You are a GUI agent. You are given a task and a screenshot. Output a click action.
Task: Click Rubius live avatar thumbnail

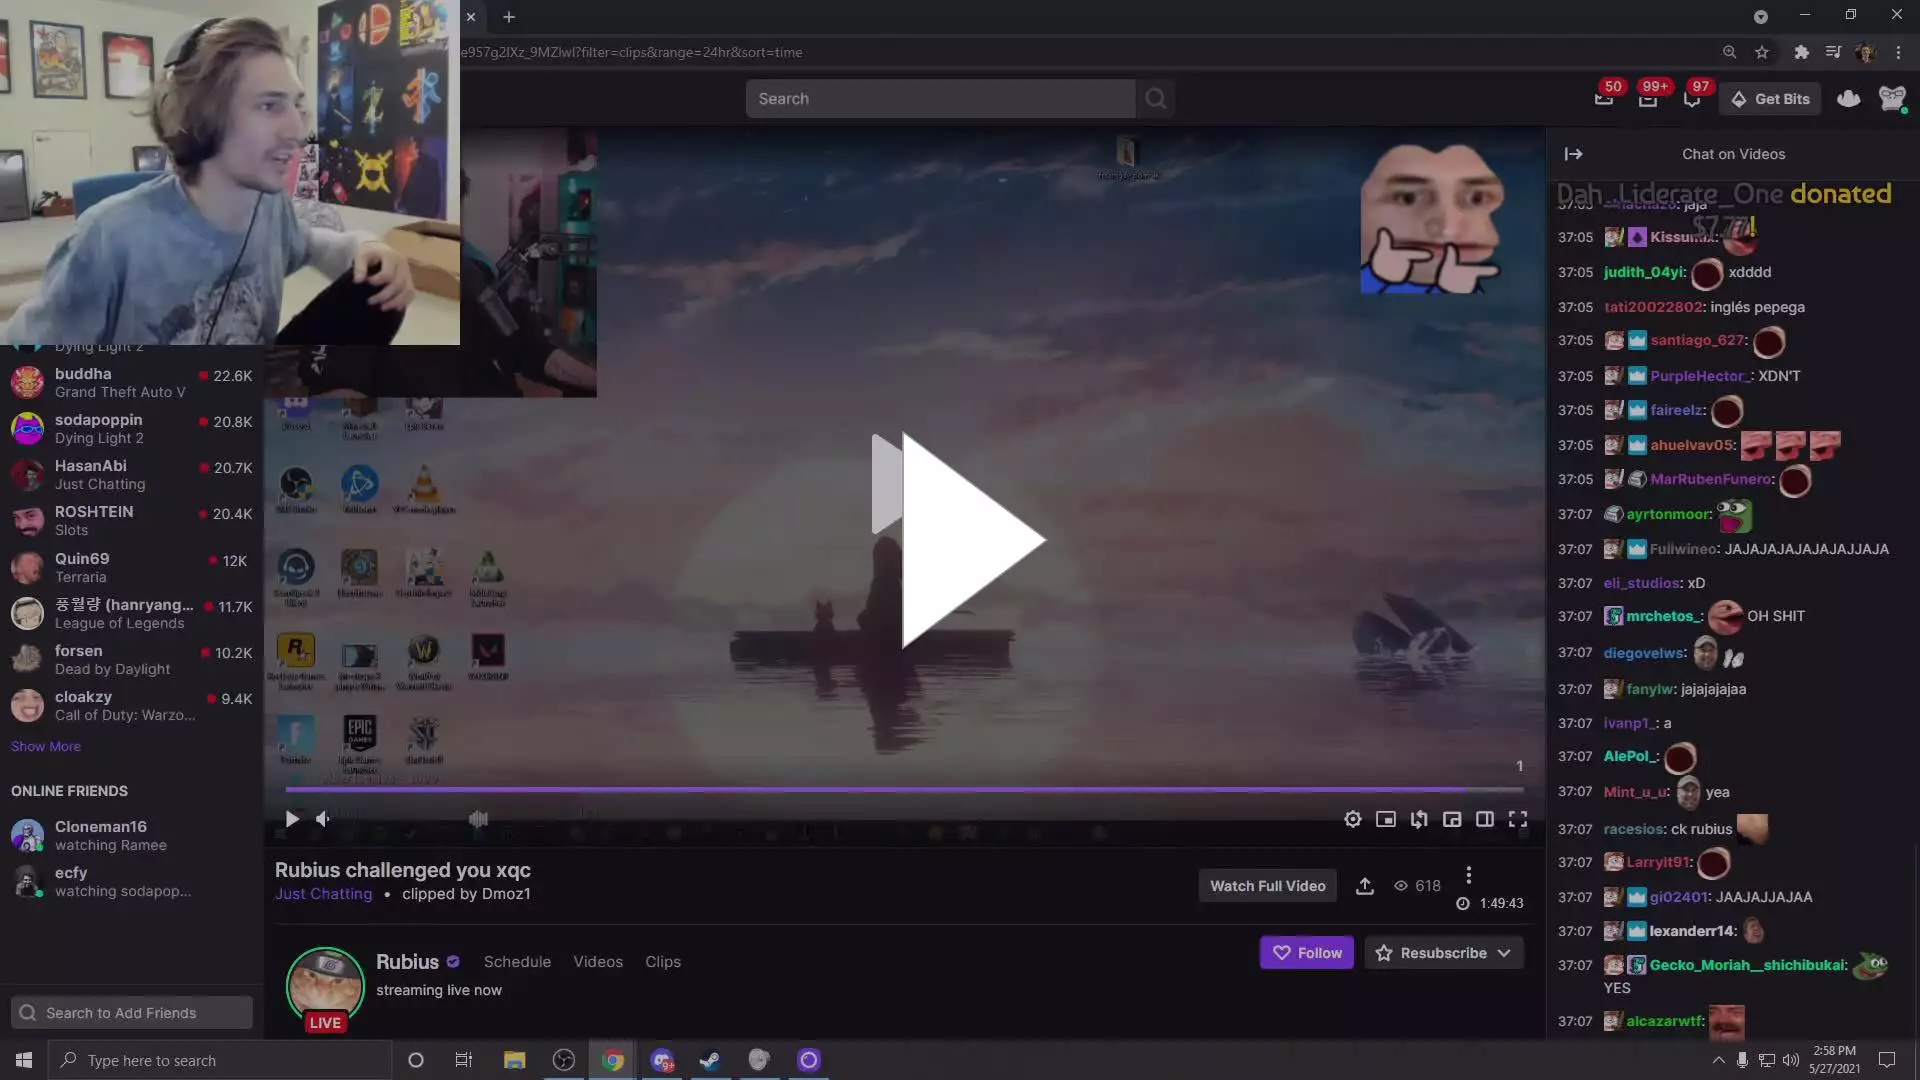(x=325, y=986)
